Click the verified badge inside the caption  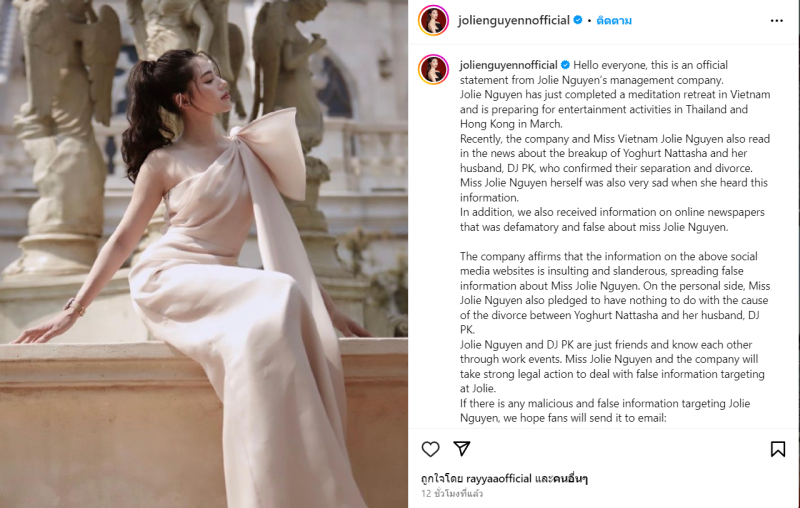click(x=565, y=65)
